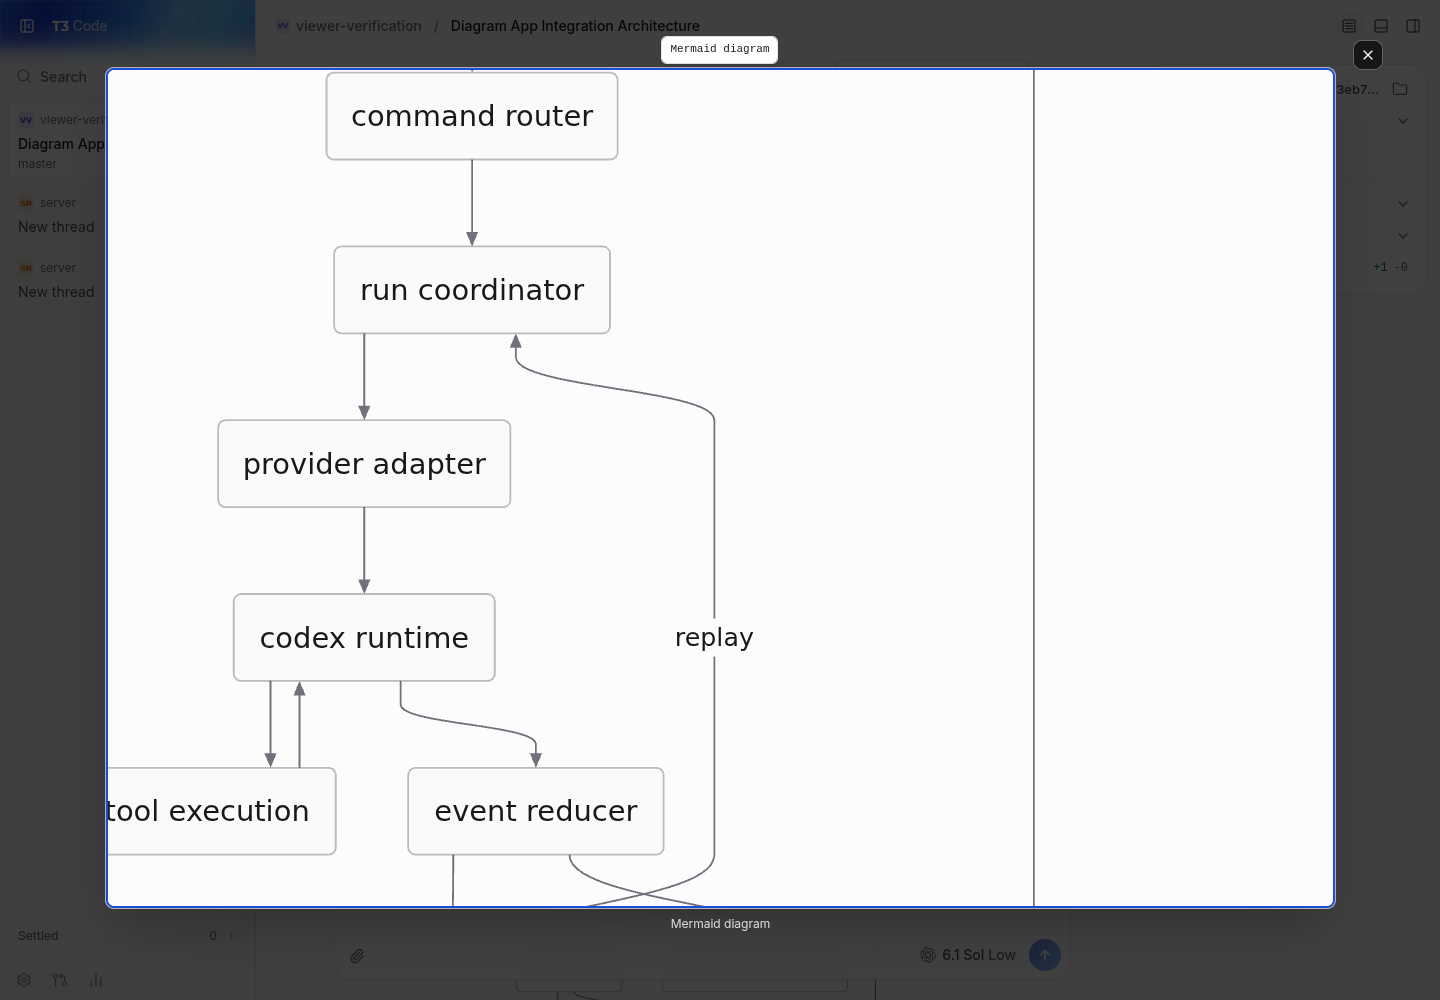Viewport: 1440px width, 1000px height.
Task: Click the bottom panel toggle in the header
Action: [x=1381, y=26]
